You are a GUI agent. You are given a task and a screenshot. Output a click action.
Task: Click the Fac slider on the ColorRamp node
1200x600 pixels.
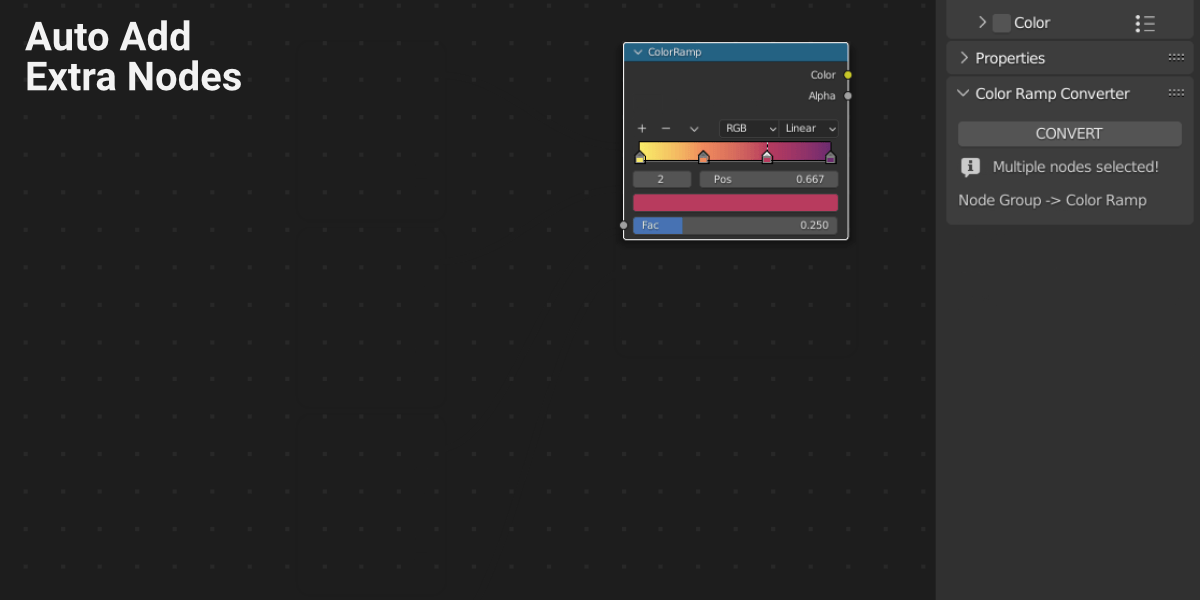click(x=735, y=225)
